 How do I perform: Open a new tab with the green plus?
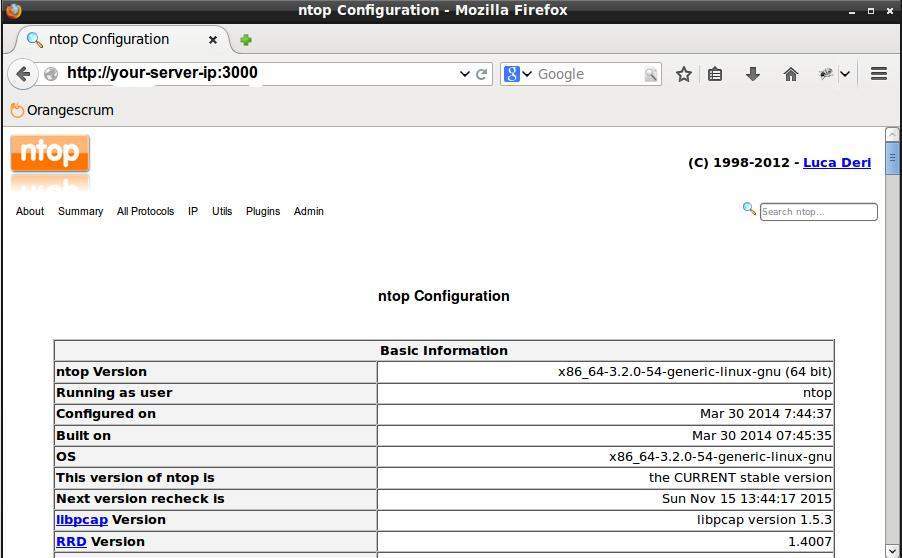[246, 40]
